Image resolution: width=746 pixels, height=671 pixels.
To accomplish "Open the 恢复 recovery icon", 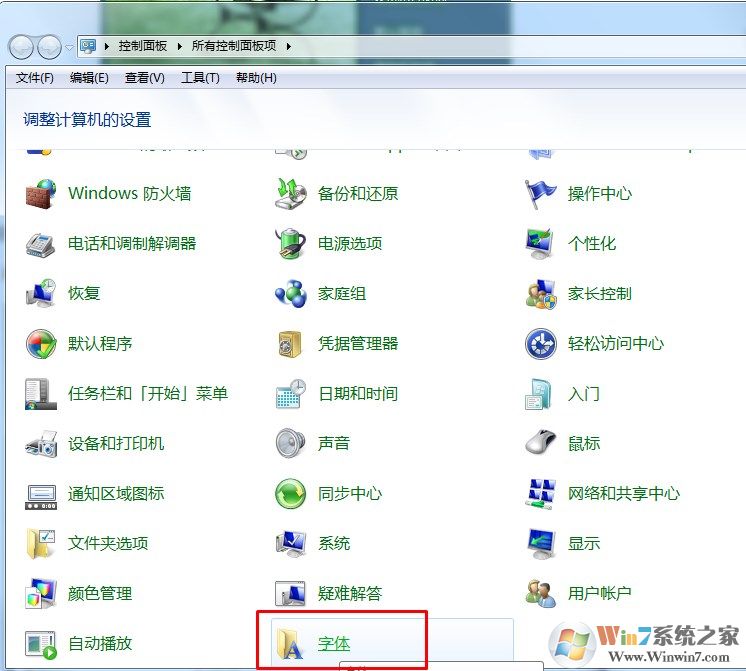I will tap(41, 294).
